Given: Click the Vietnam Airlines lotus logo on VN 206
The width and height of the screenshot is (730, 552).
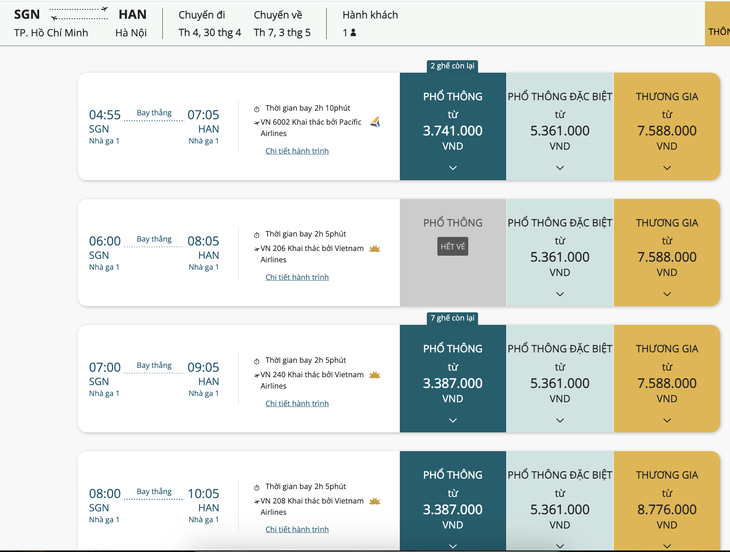Looking at the screenshot, I should point(375,249).
